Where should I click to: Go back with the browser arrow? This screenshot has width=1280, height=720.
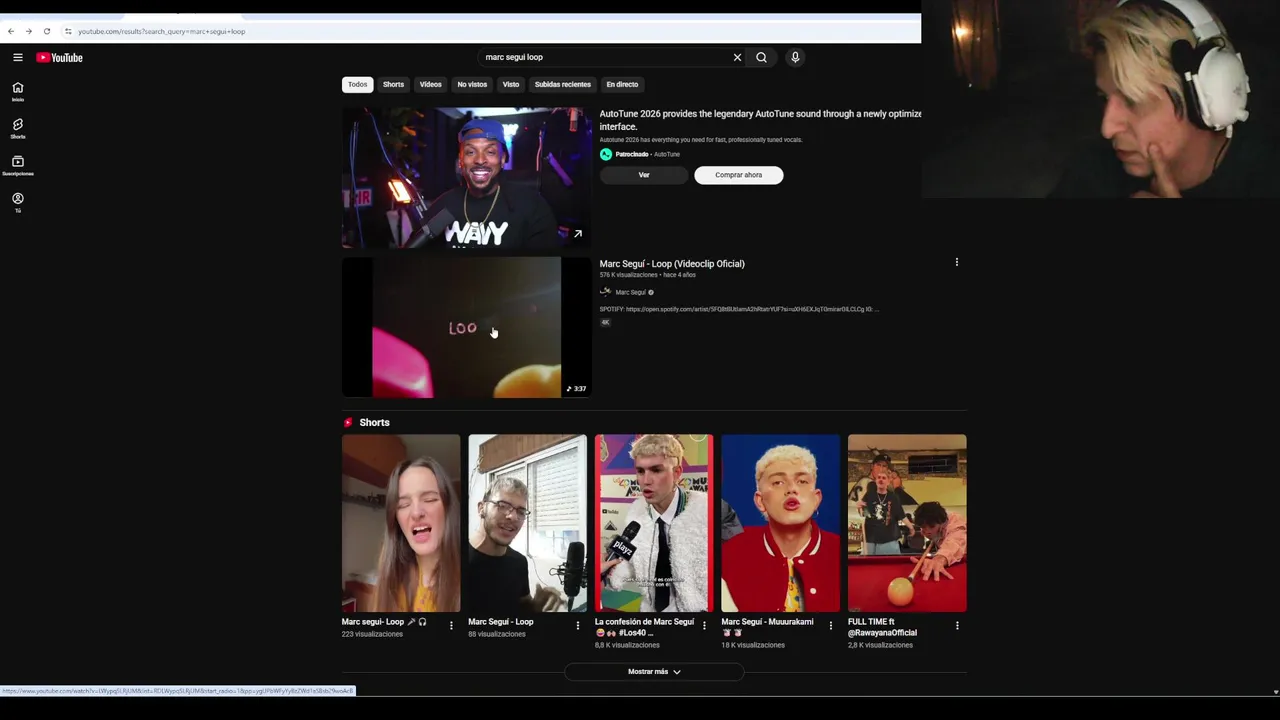[11, 31]
